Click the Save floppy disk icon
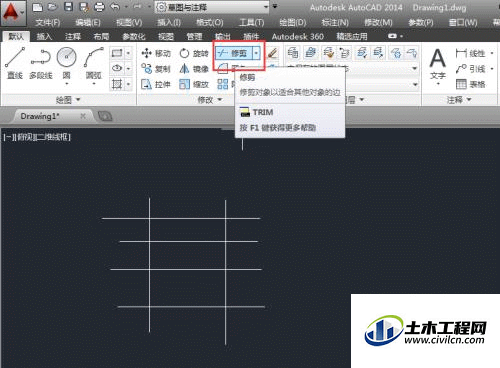This screenshot has width=500, height=368. 68,7
